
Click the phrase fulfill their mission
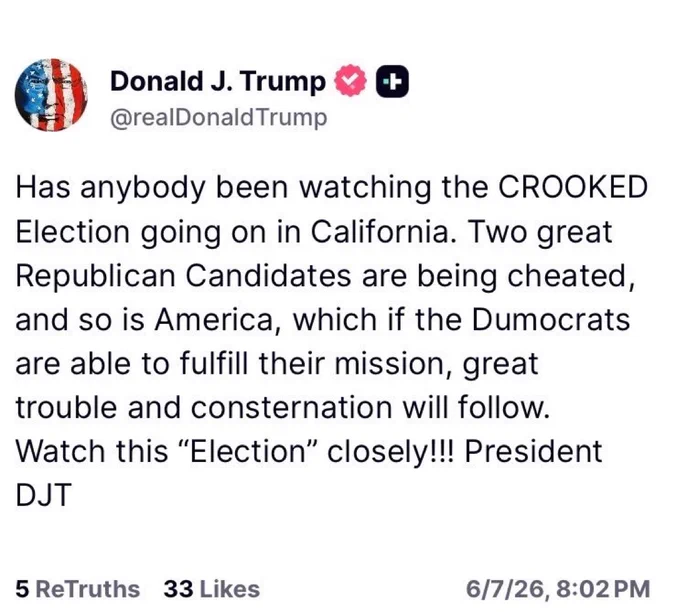(315, 363)
